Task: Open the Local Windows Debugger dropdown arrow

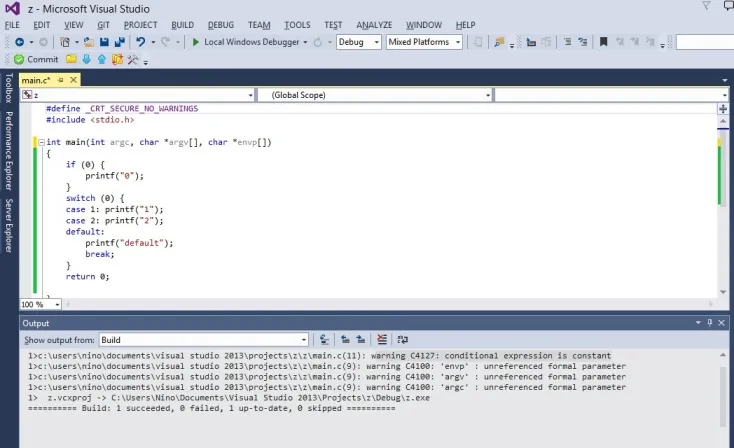Action: point(305,42)
